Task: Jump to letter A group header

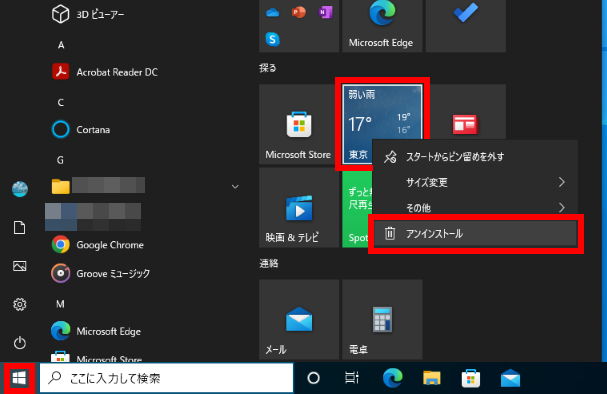Action: point(61,45)
